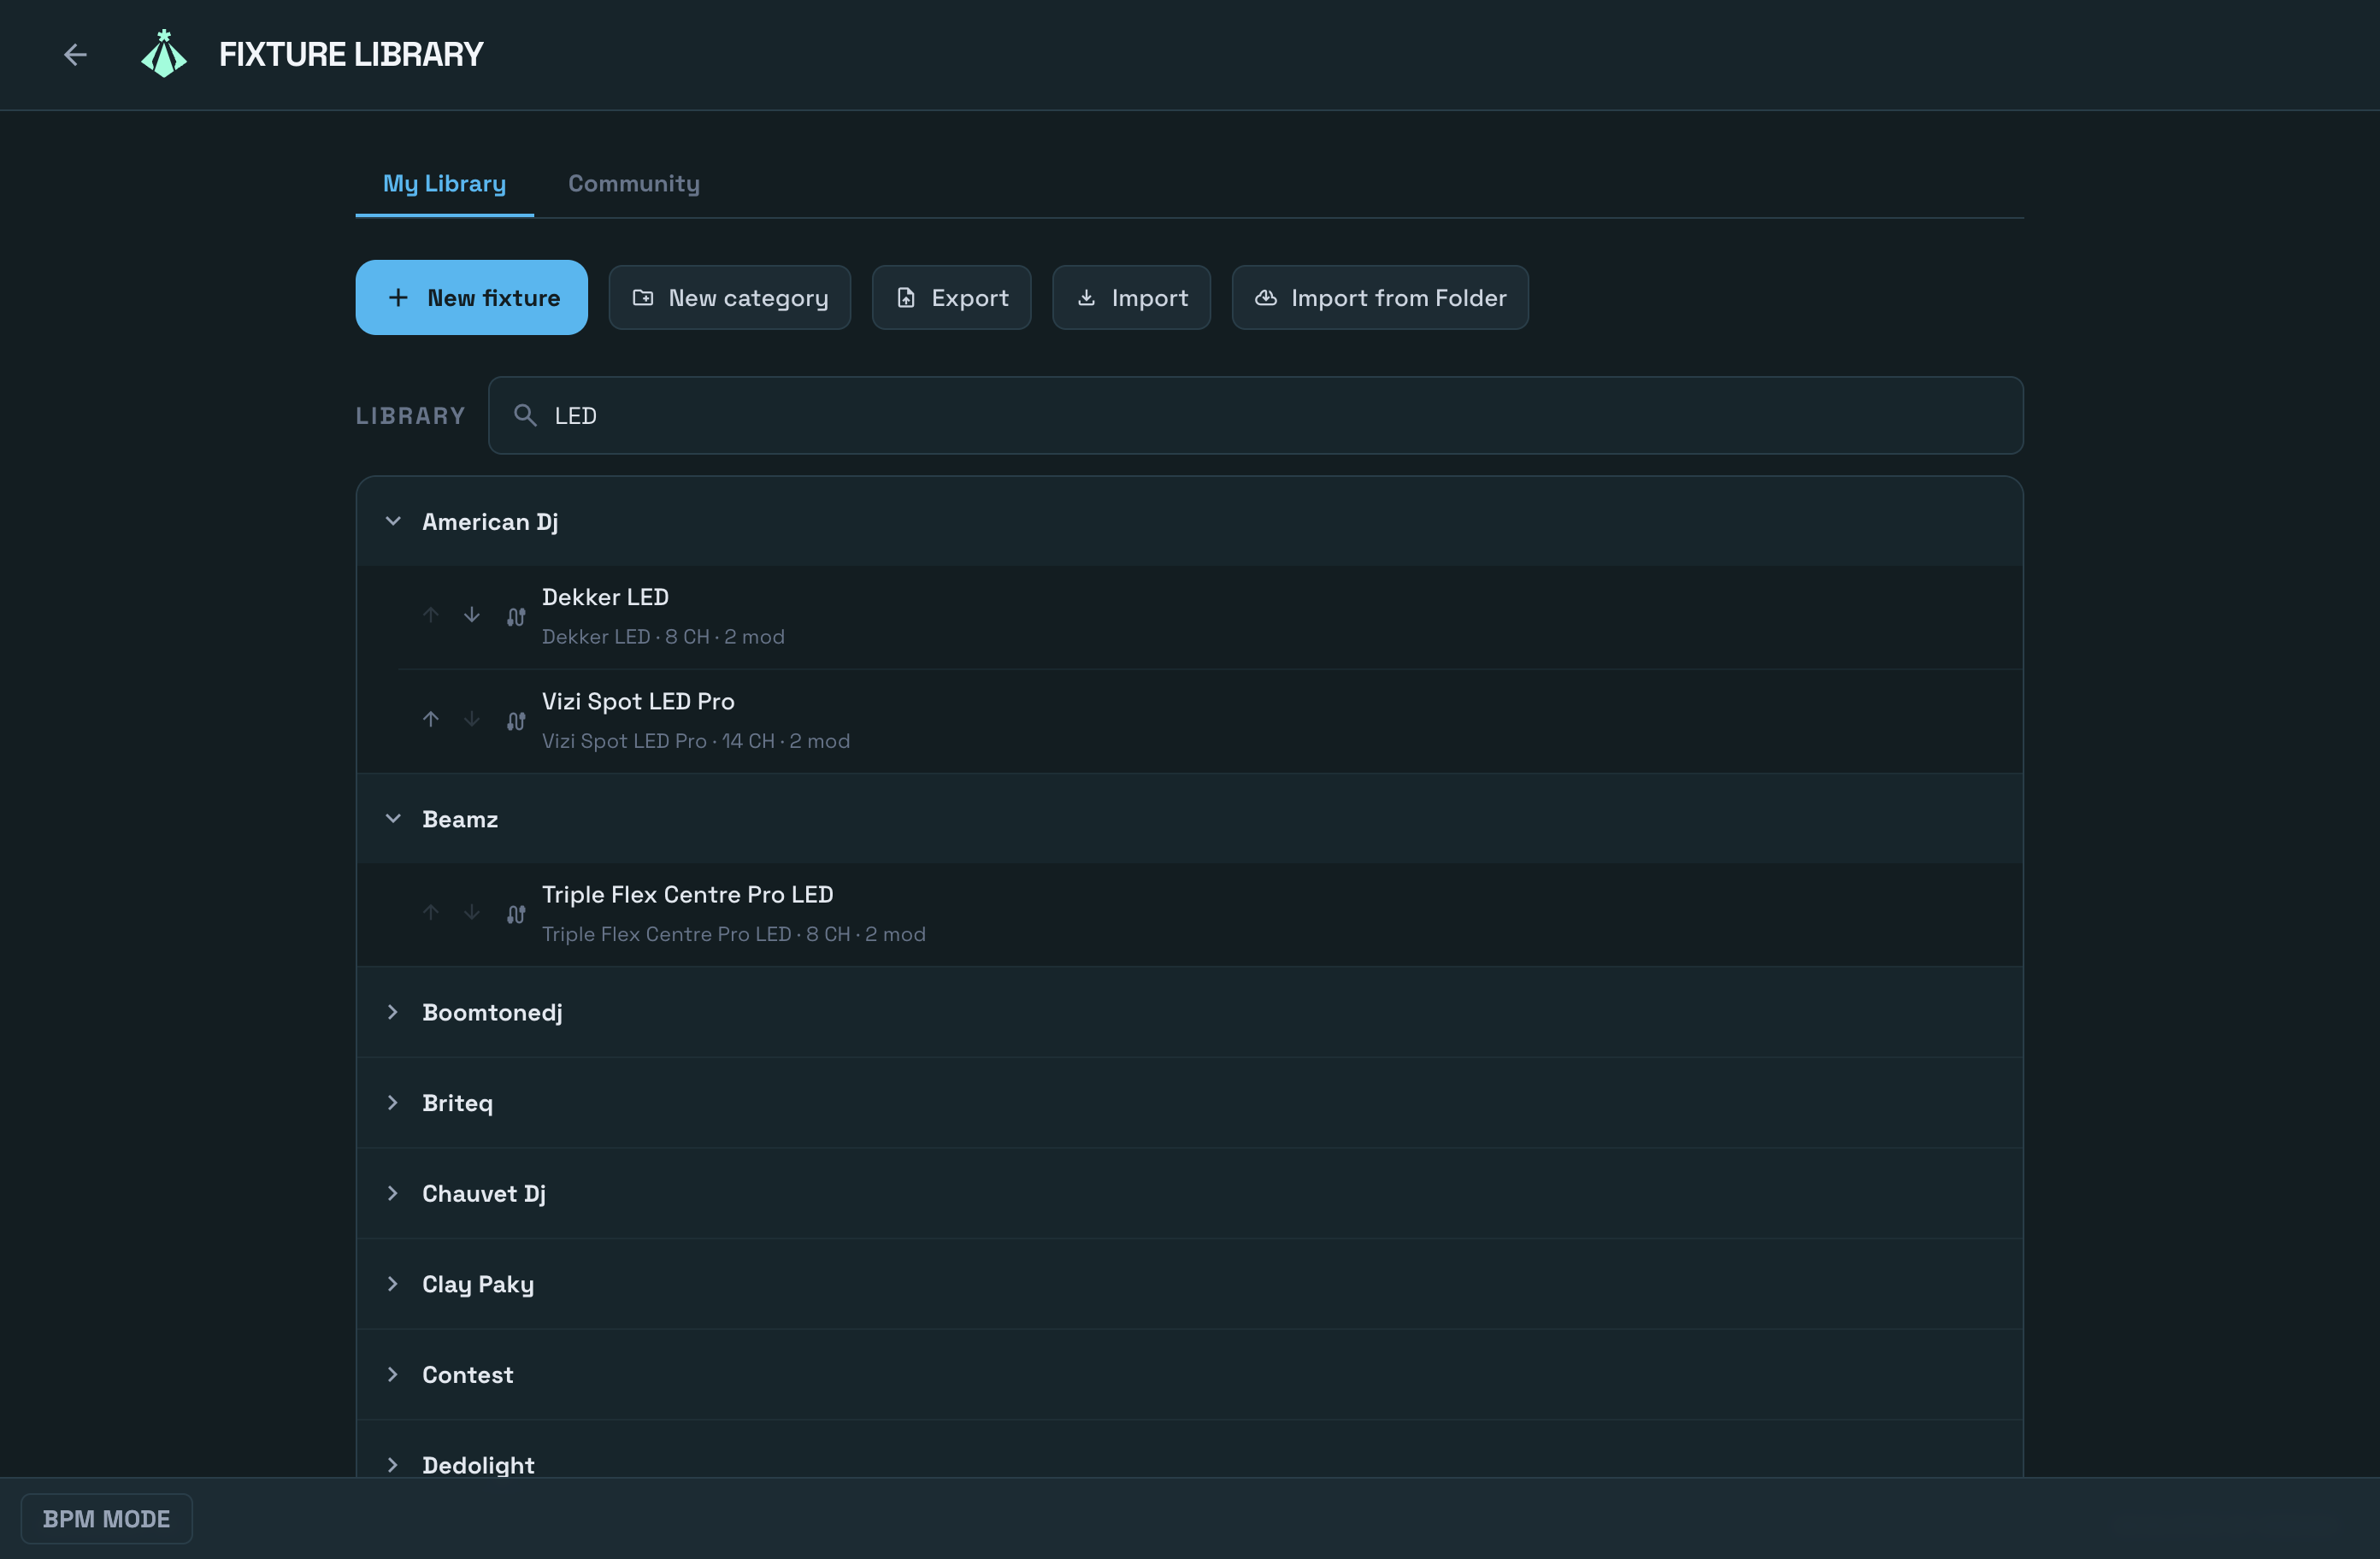Click 'Dekker LED · 8 CH · 2 mod' details
Image resolution: width=2380 pixels, height=1559 pixels.
pyautogui.click(x=663, y=637)
